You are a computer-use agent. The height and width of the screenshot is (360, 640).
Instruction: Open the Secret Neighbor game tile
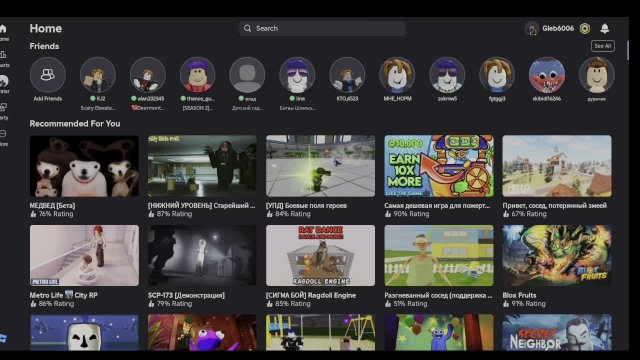click(557, 332)
